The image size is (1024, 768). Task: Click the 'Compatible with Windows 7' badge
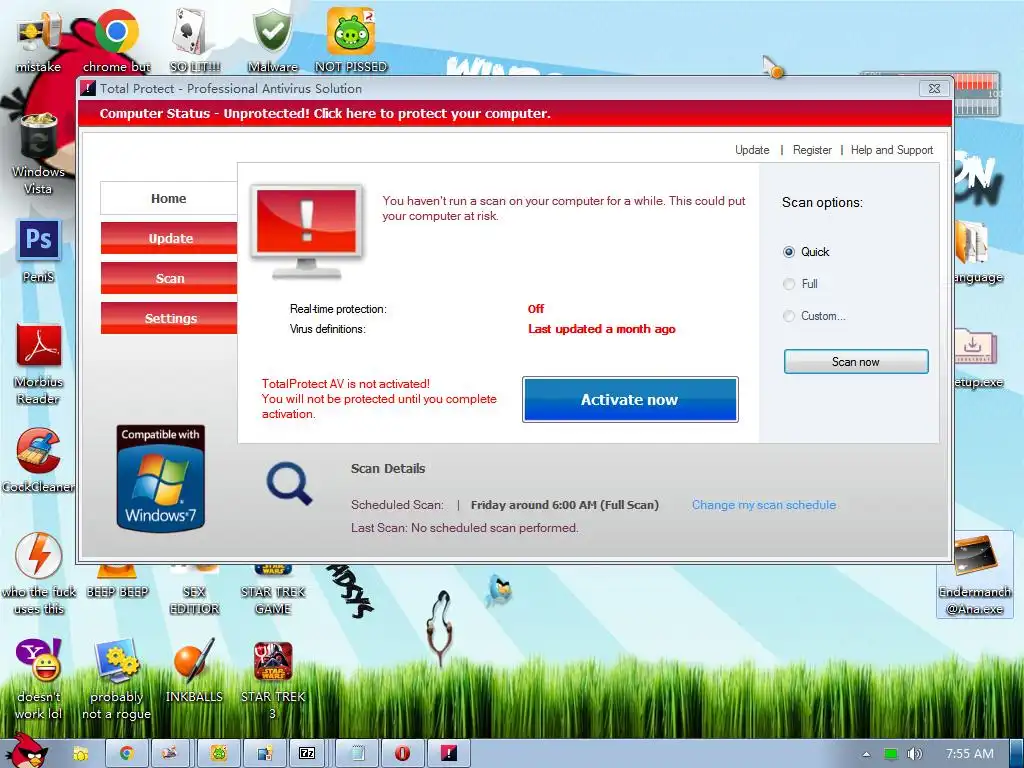[161, 478]
